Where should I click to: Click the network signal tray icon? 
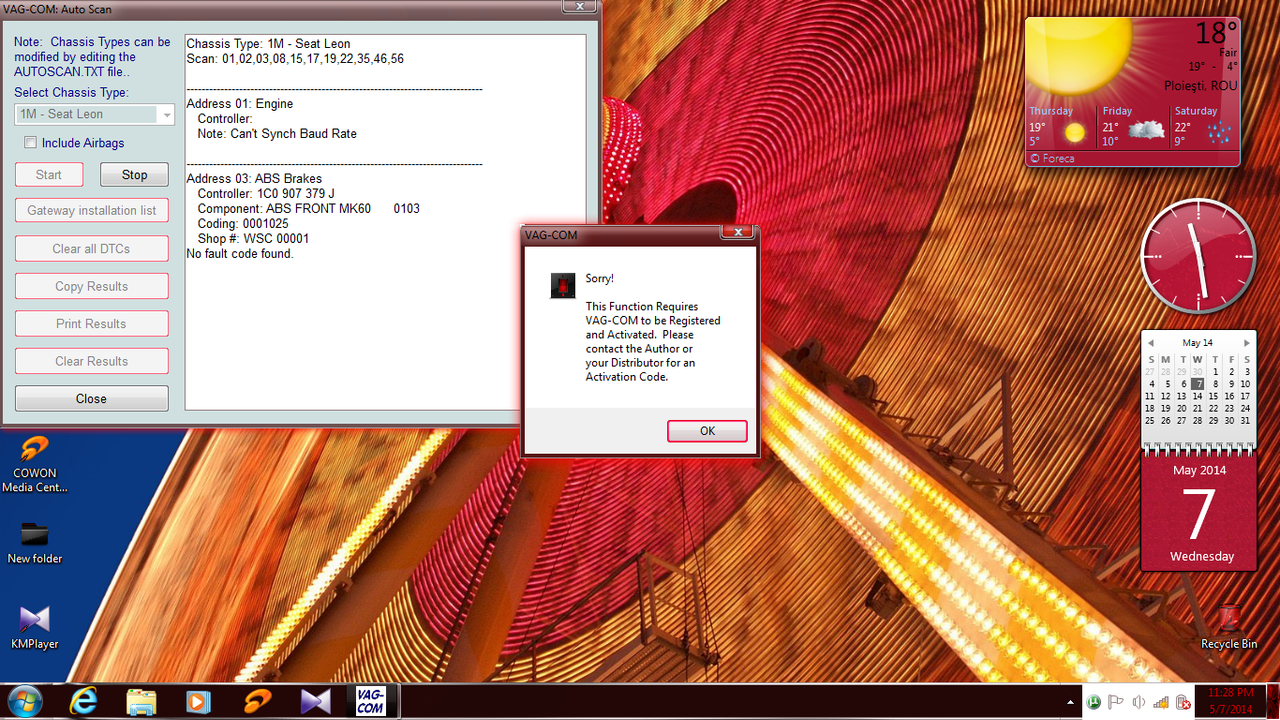coord(1161,702)
